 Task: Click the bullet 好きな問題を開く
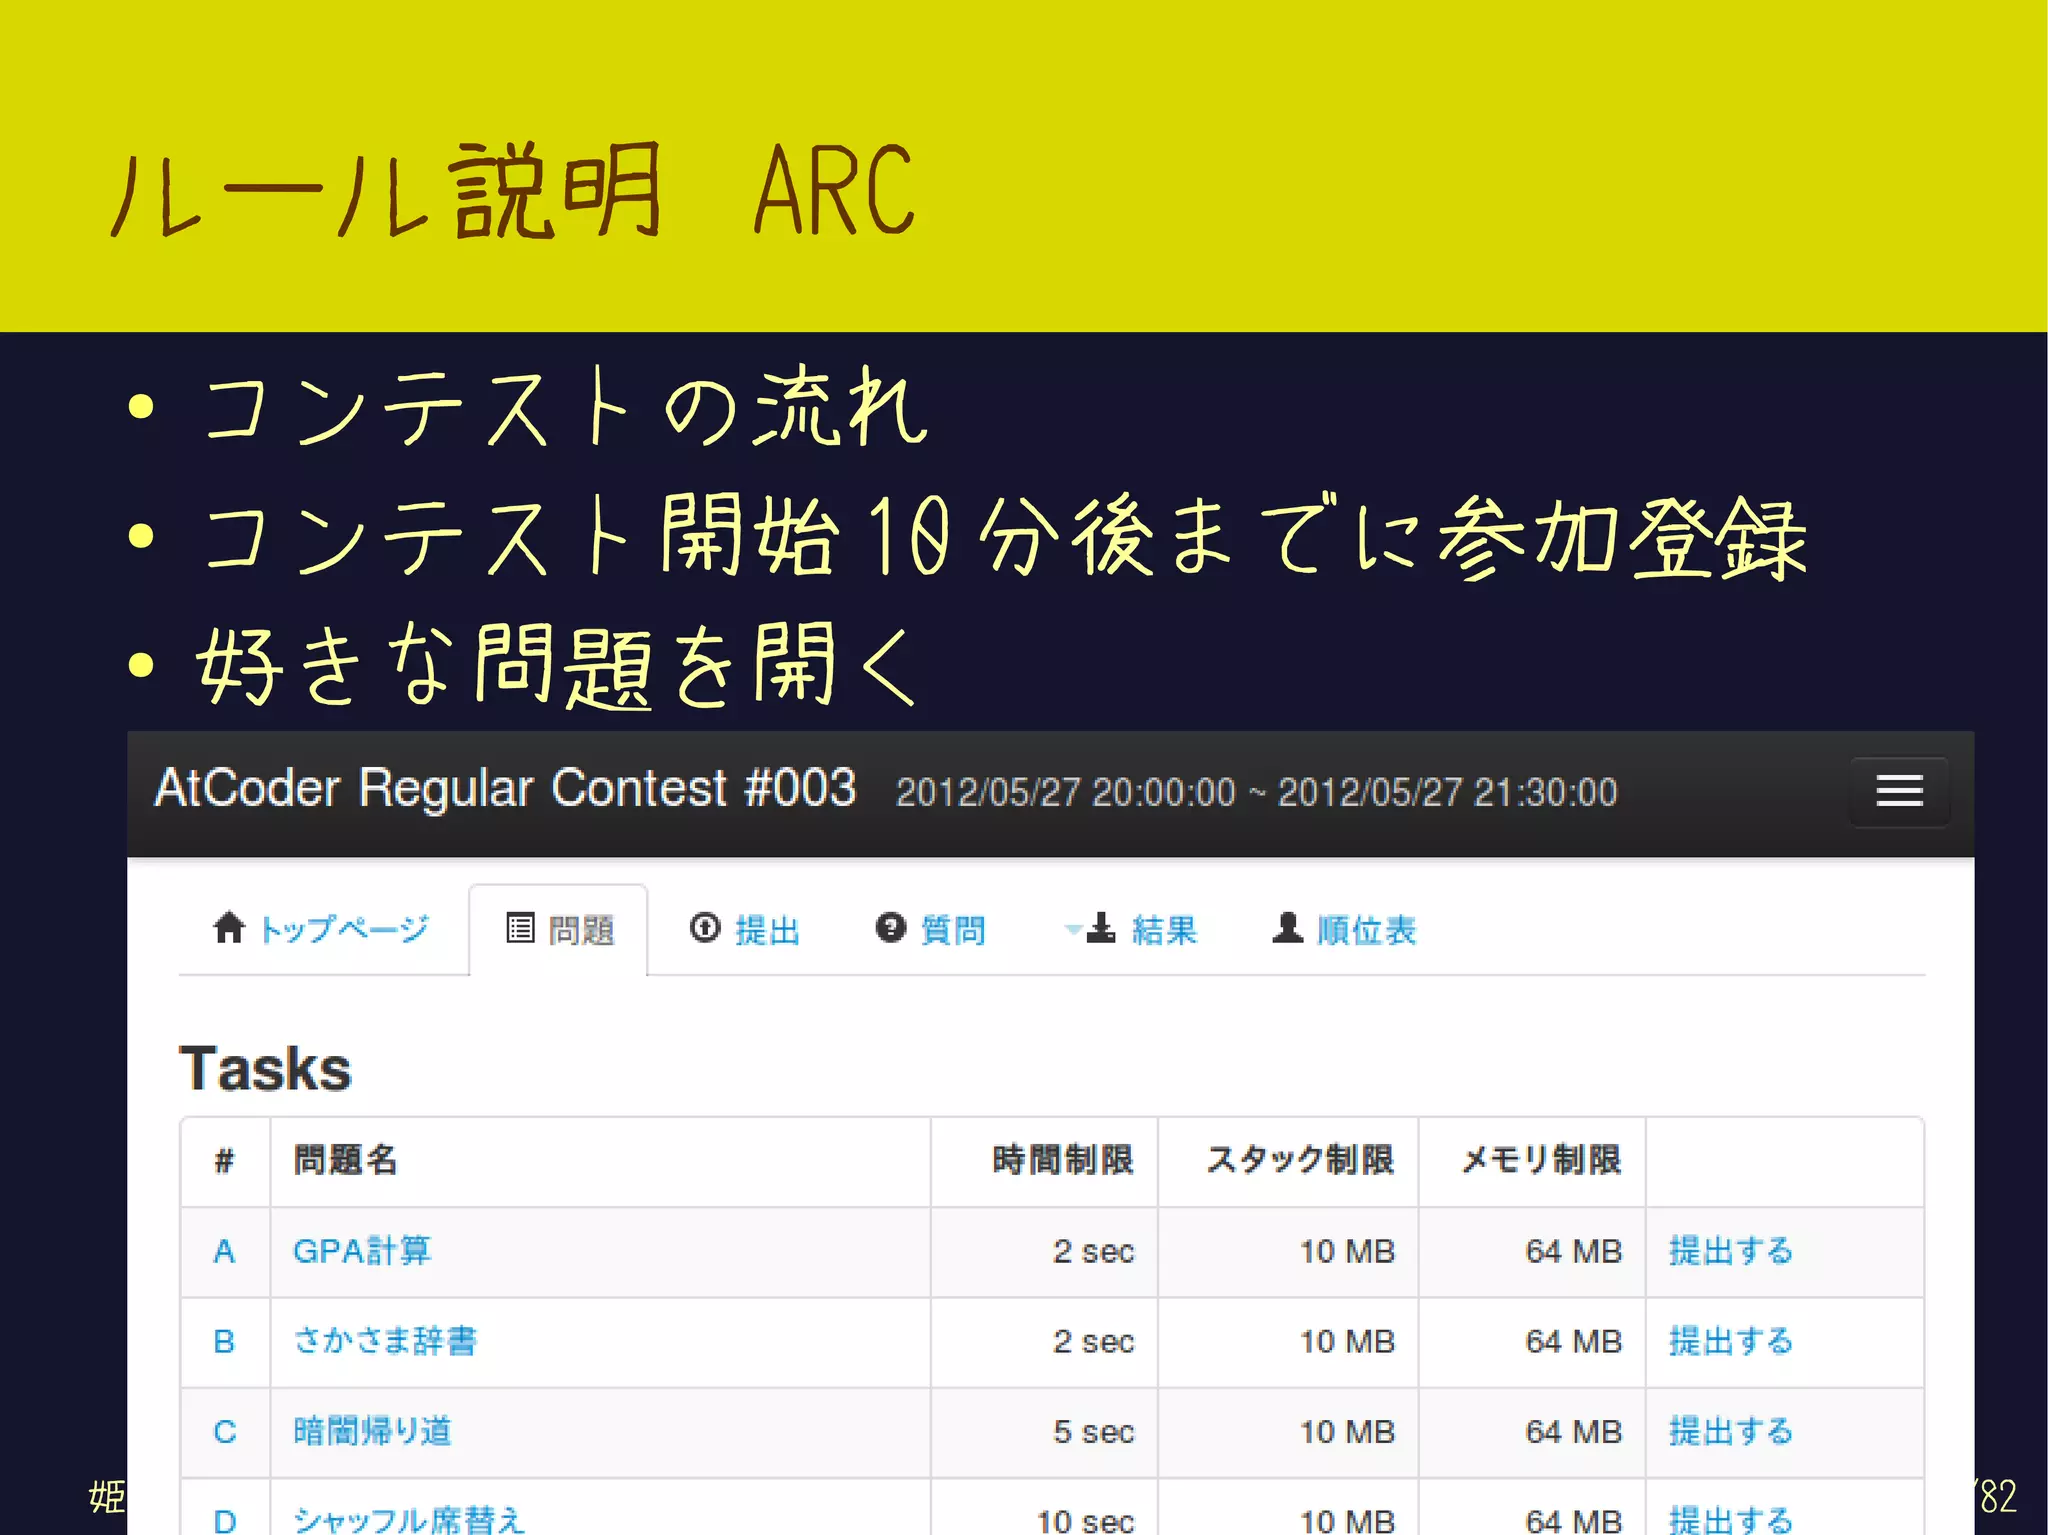click(556, 664)
